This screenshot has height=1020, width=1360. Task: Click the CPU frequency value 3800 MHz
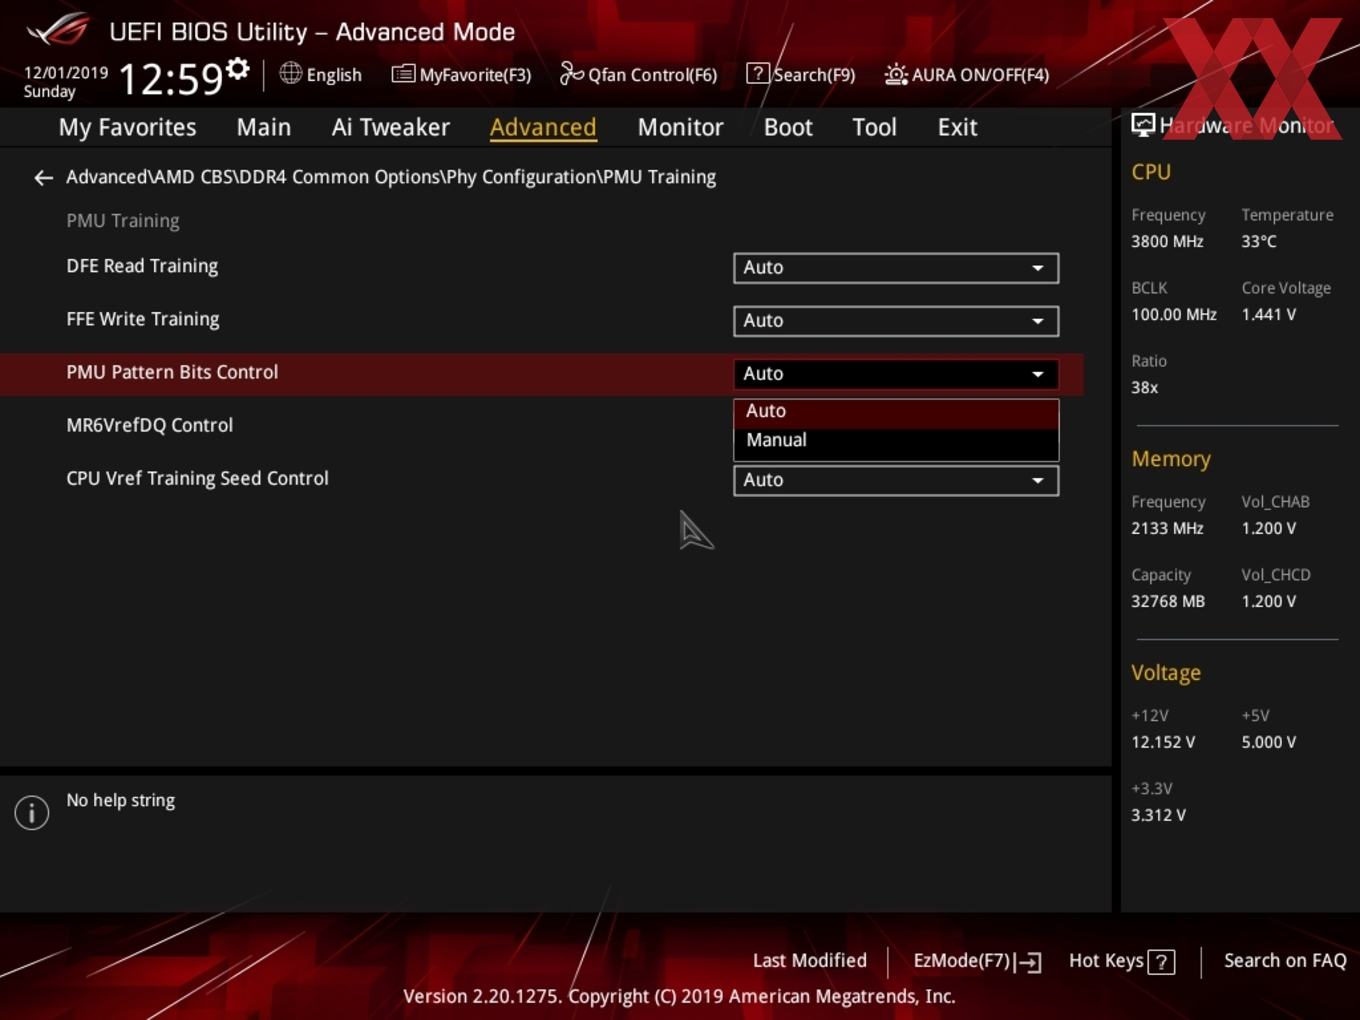point(1167,241)
